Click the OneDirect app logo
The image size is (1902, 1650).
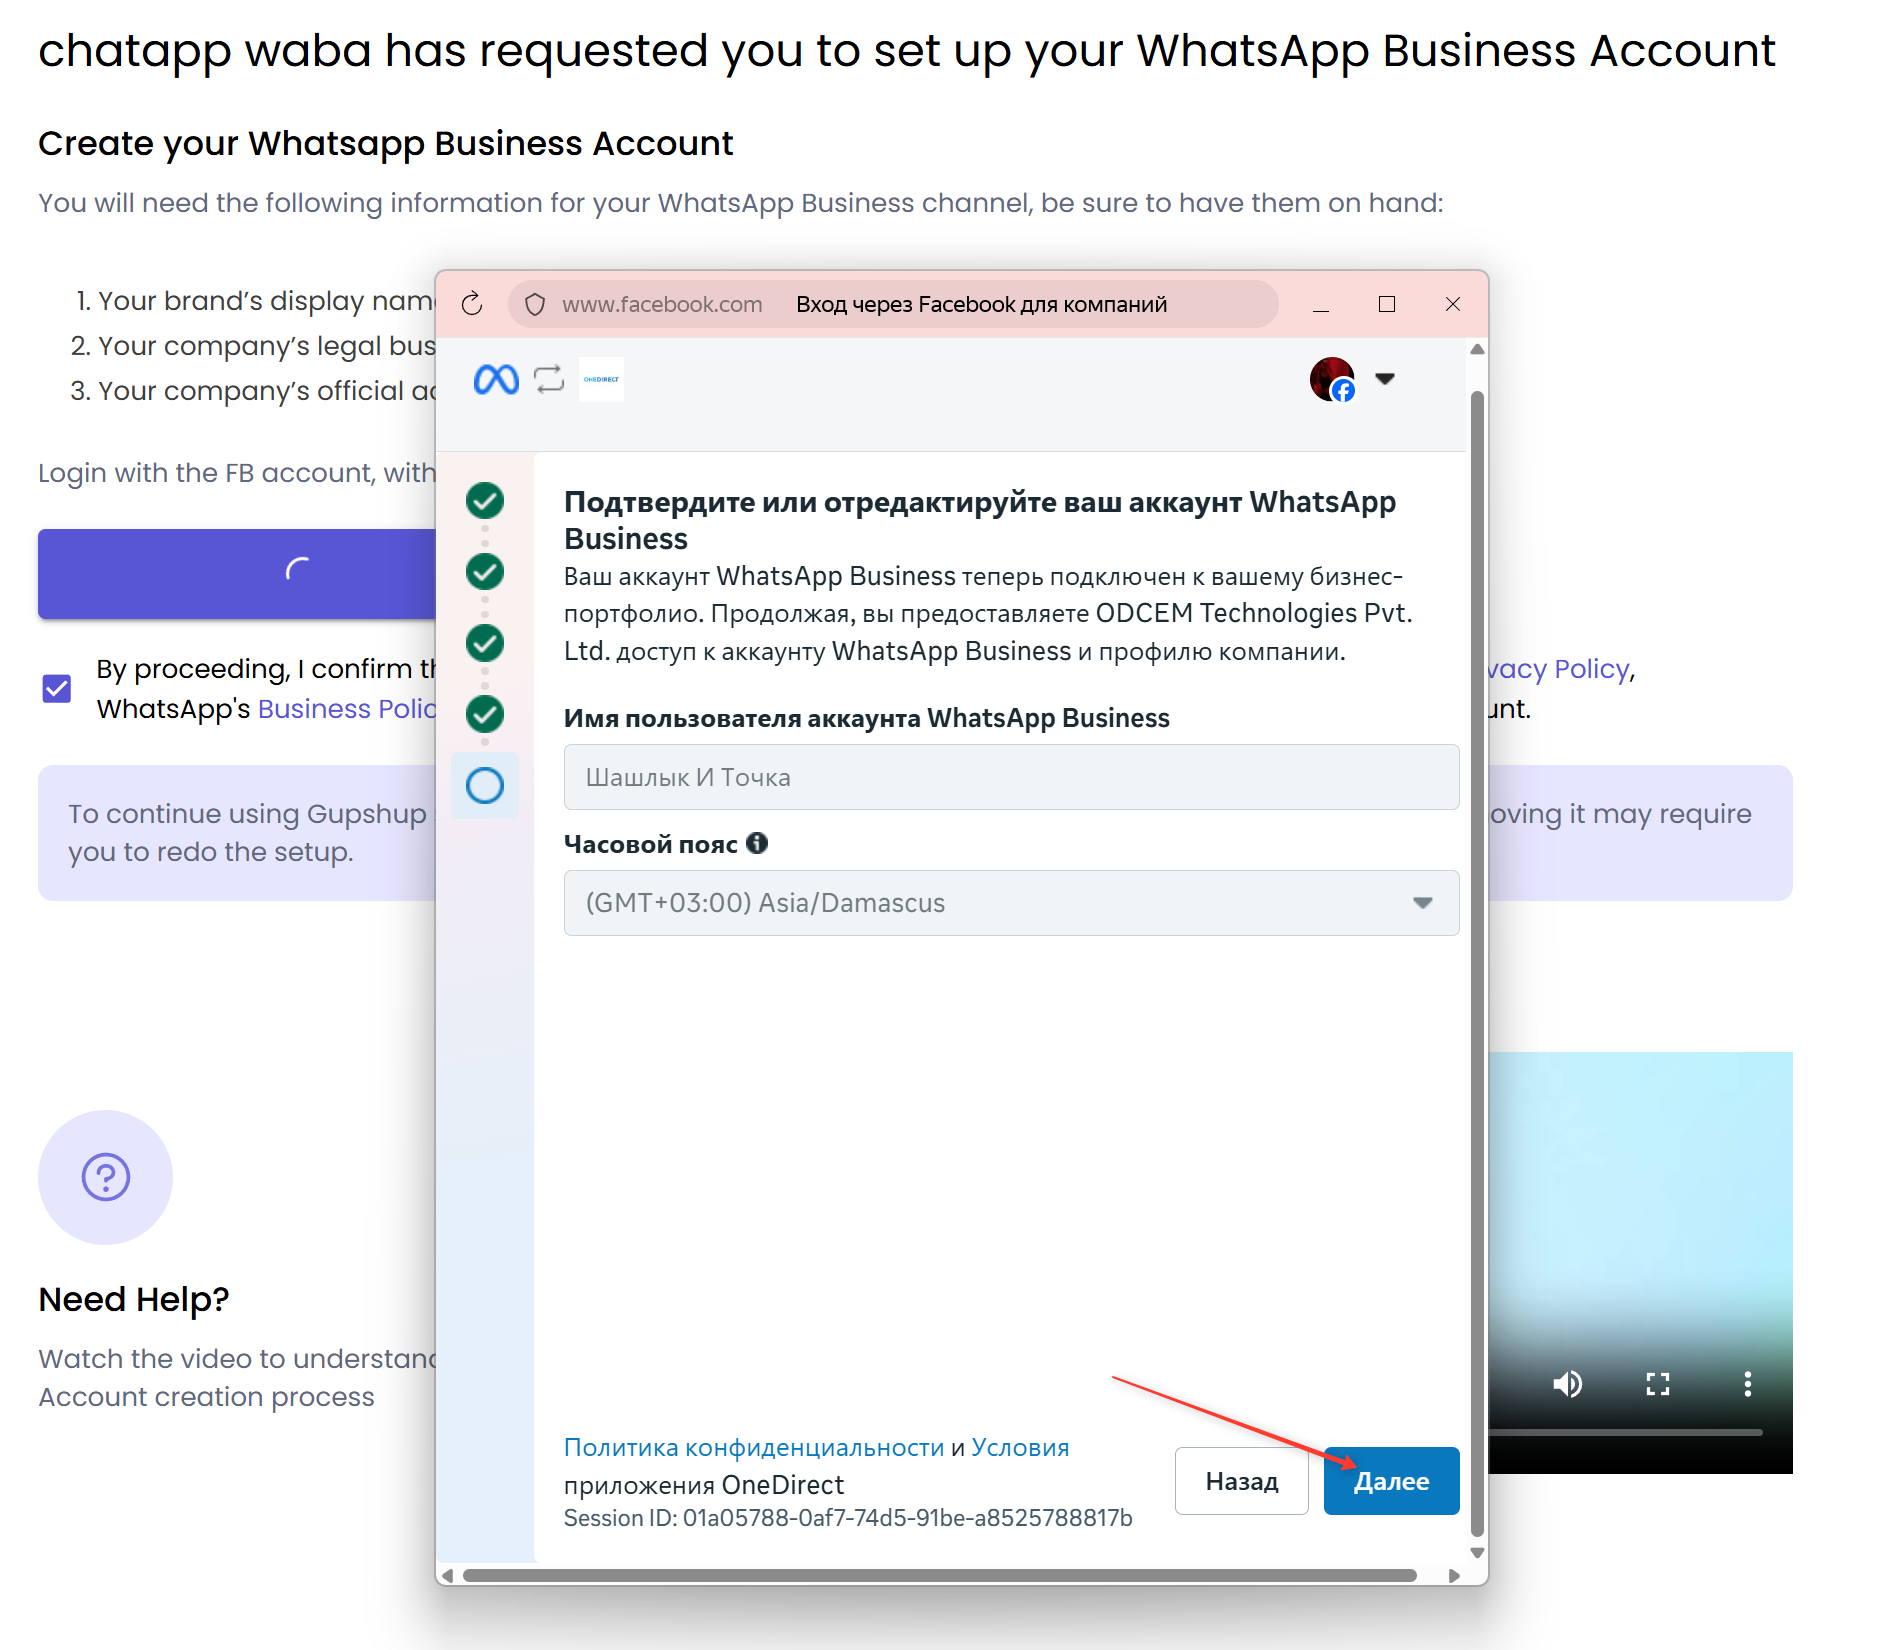tap(601, 380)
